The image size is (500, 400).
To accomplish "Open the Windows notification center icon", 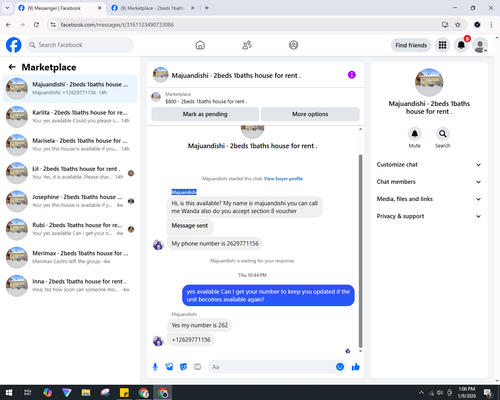I will 489,393.
